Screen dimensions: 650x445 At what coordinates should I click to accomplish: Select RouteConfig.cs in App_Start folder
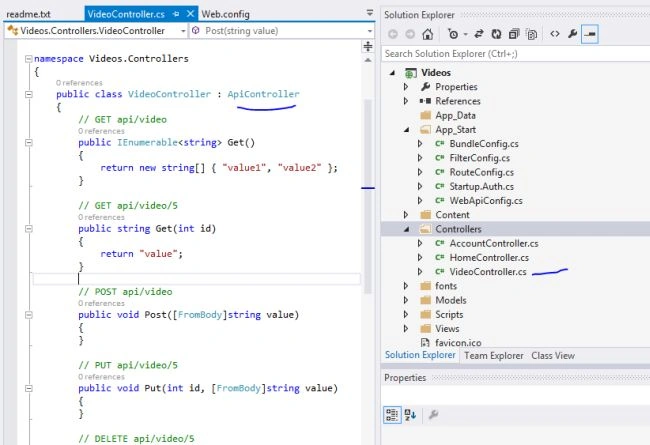coord(481,172)
